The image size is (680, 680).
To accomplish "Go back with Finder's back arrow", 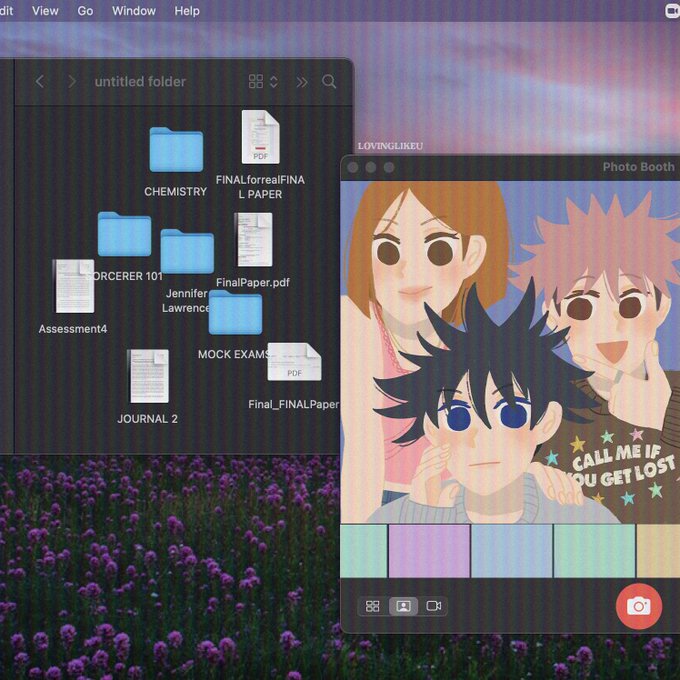I will 40,81.
